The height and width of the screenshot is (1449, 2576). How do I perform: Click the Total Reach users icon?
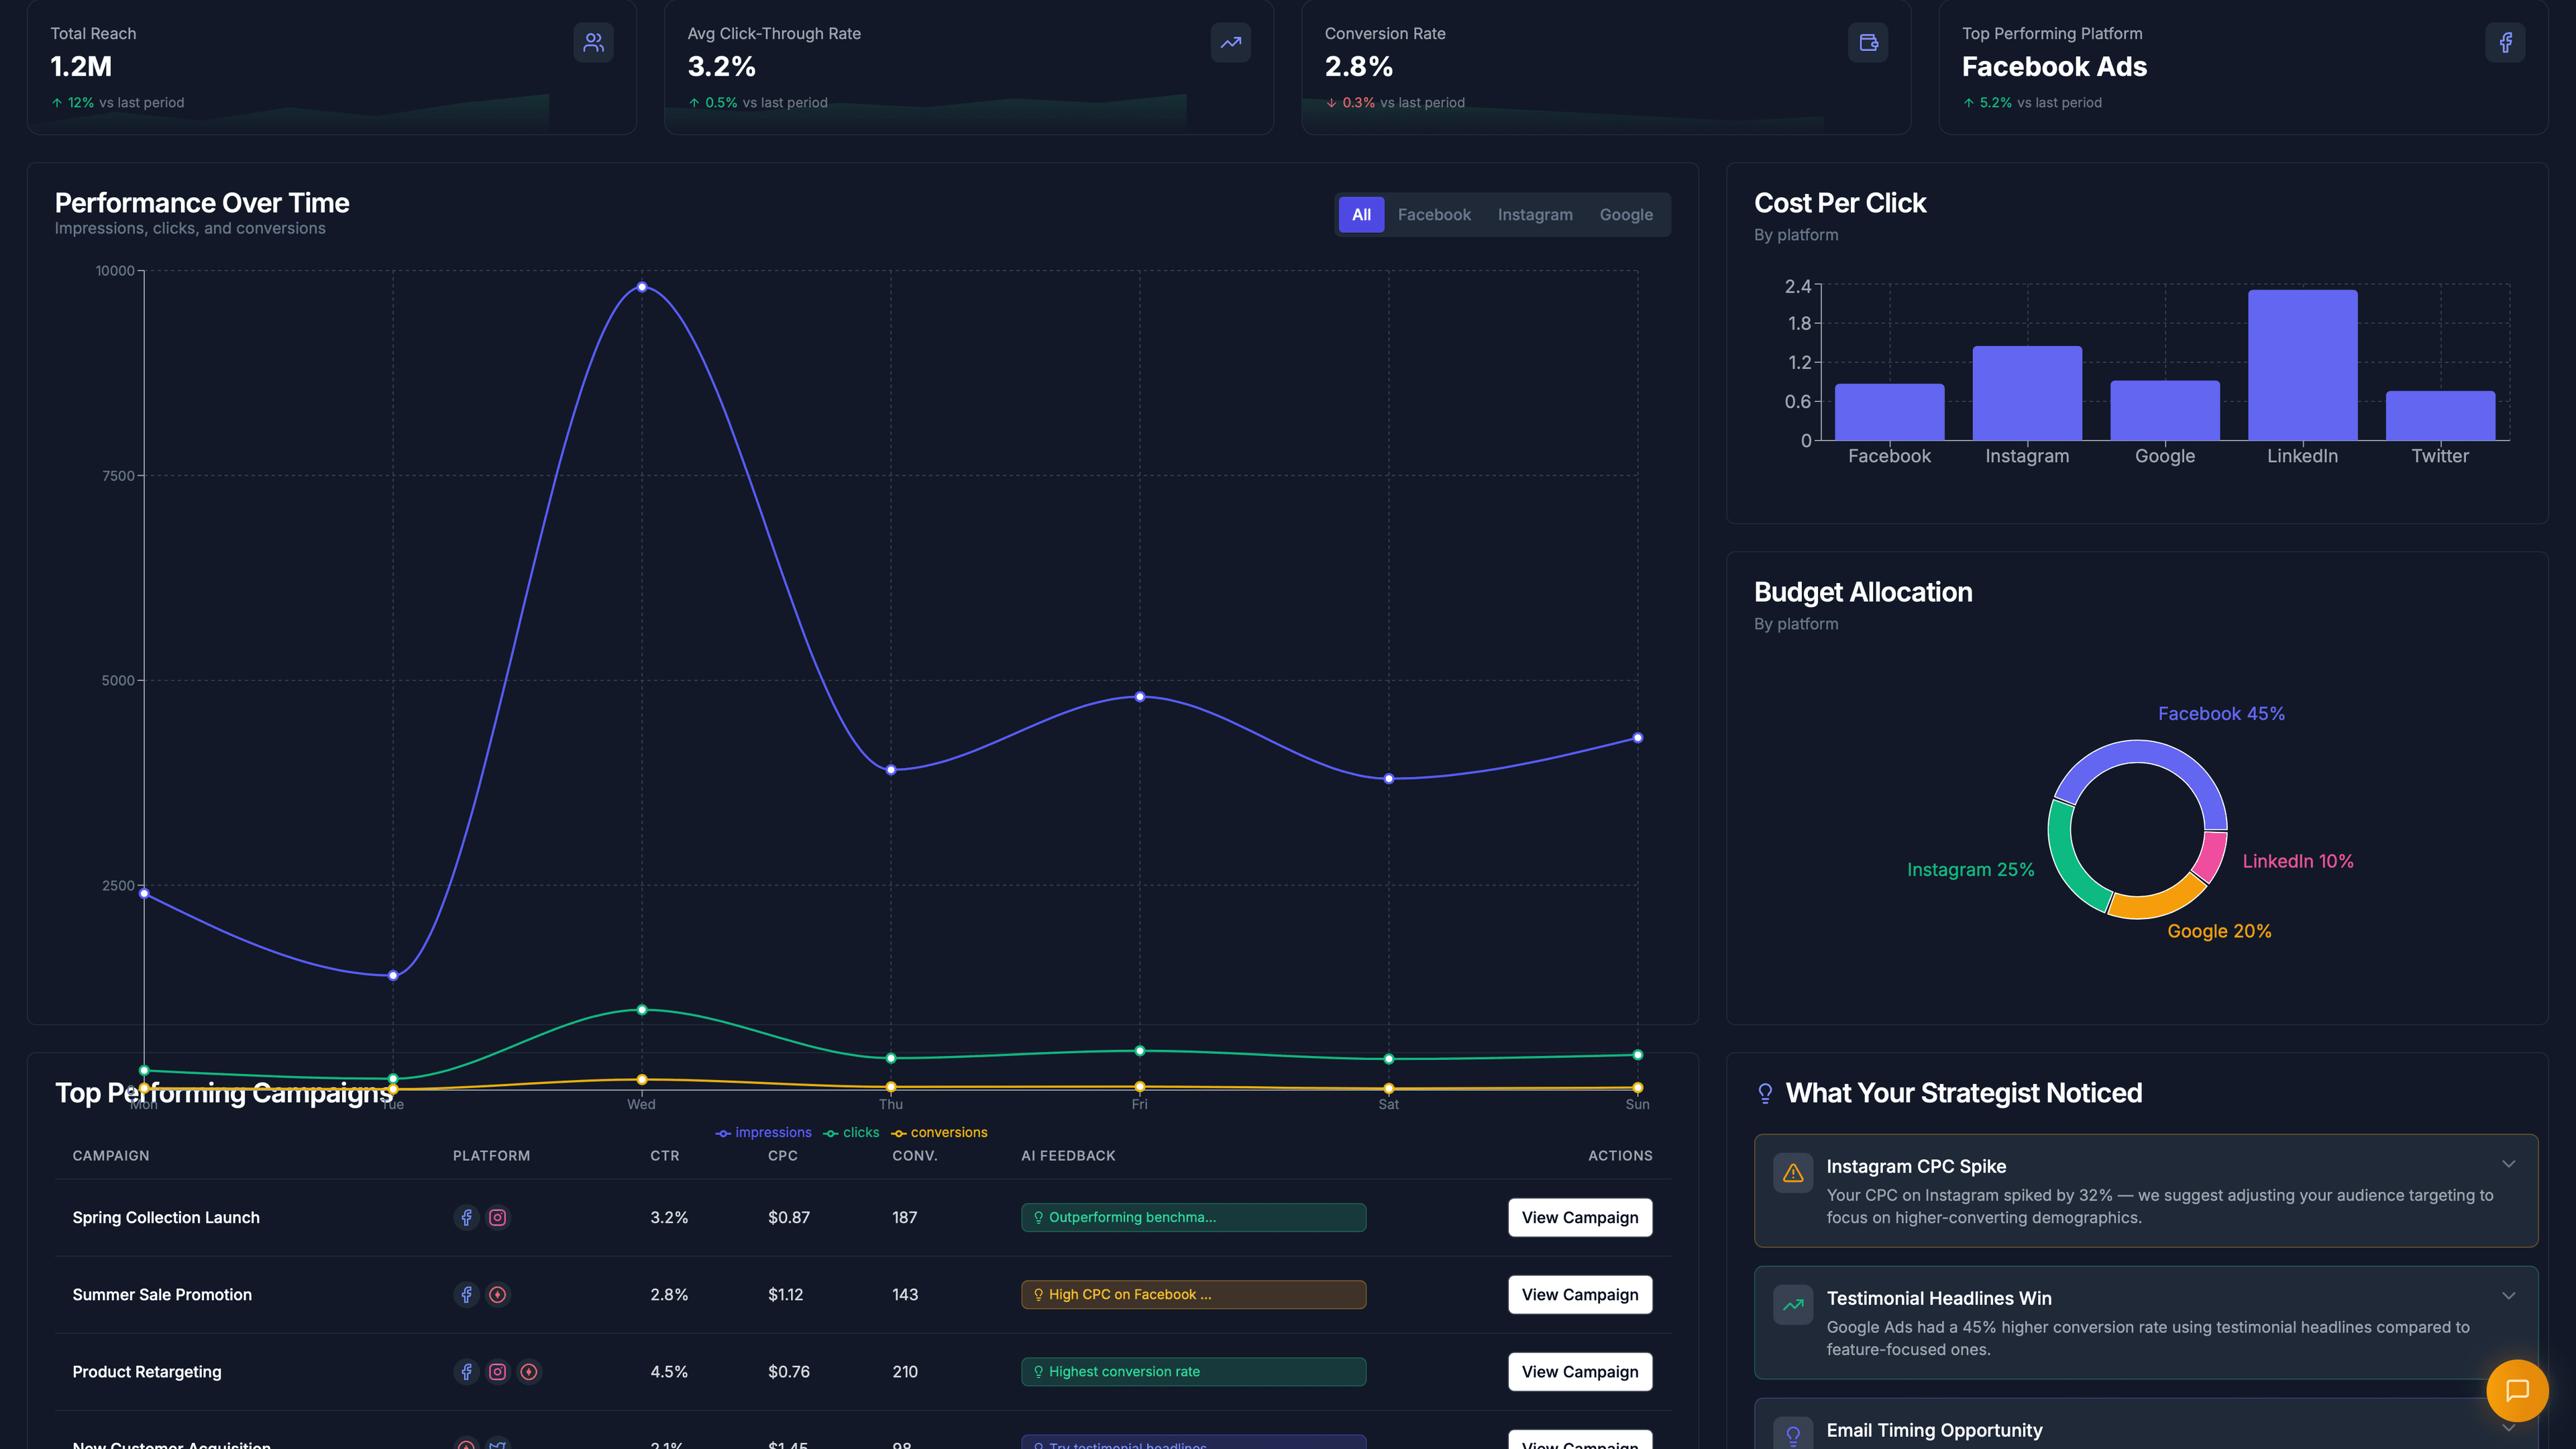(x=593, y=42)
